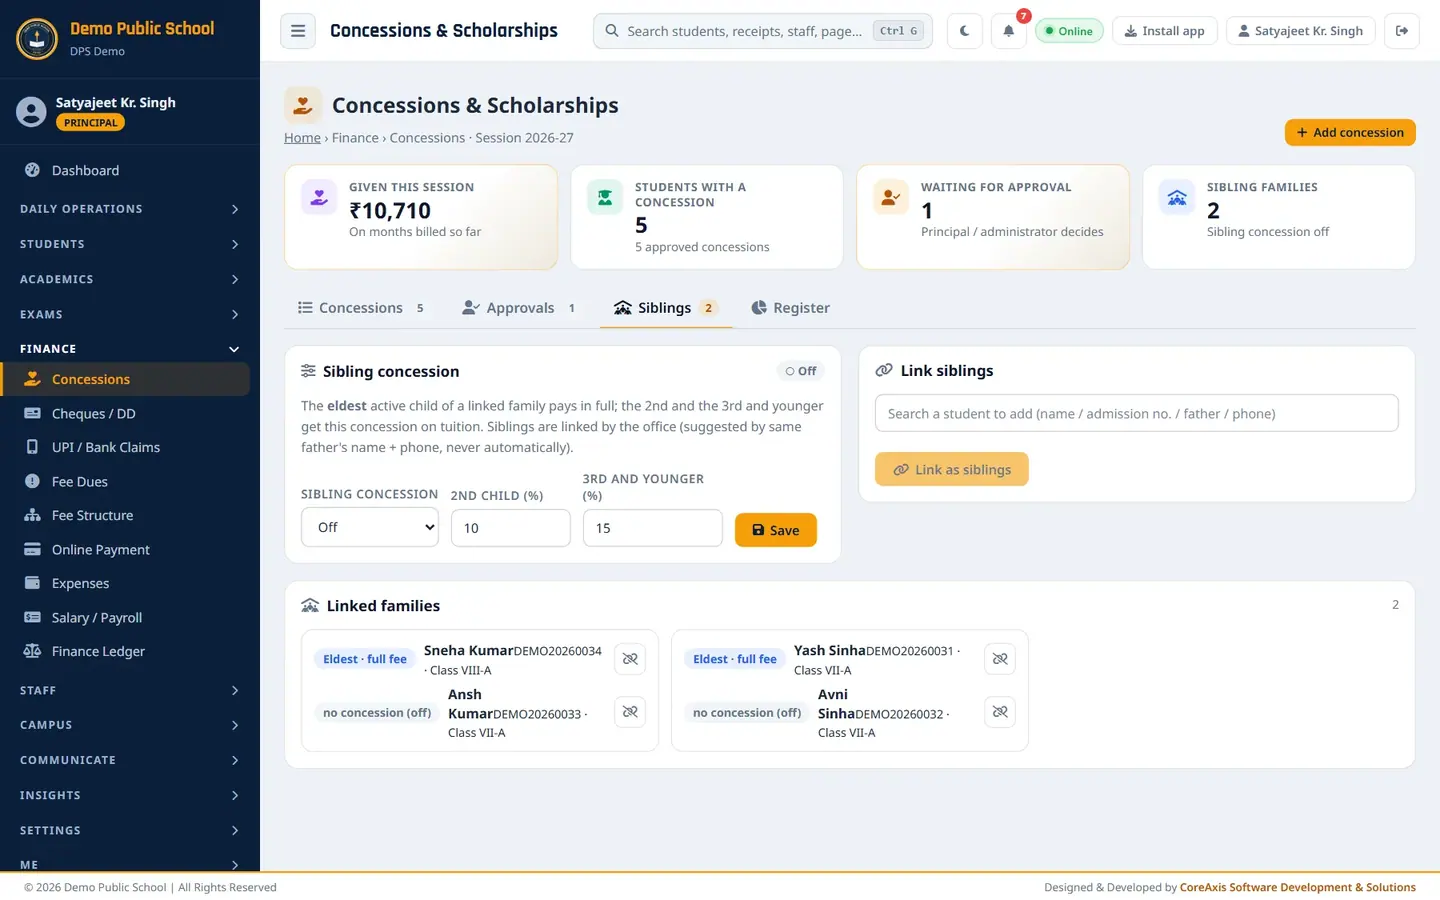Switch to the Concessions tab

pyautogui.click(x=362, y=308)
